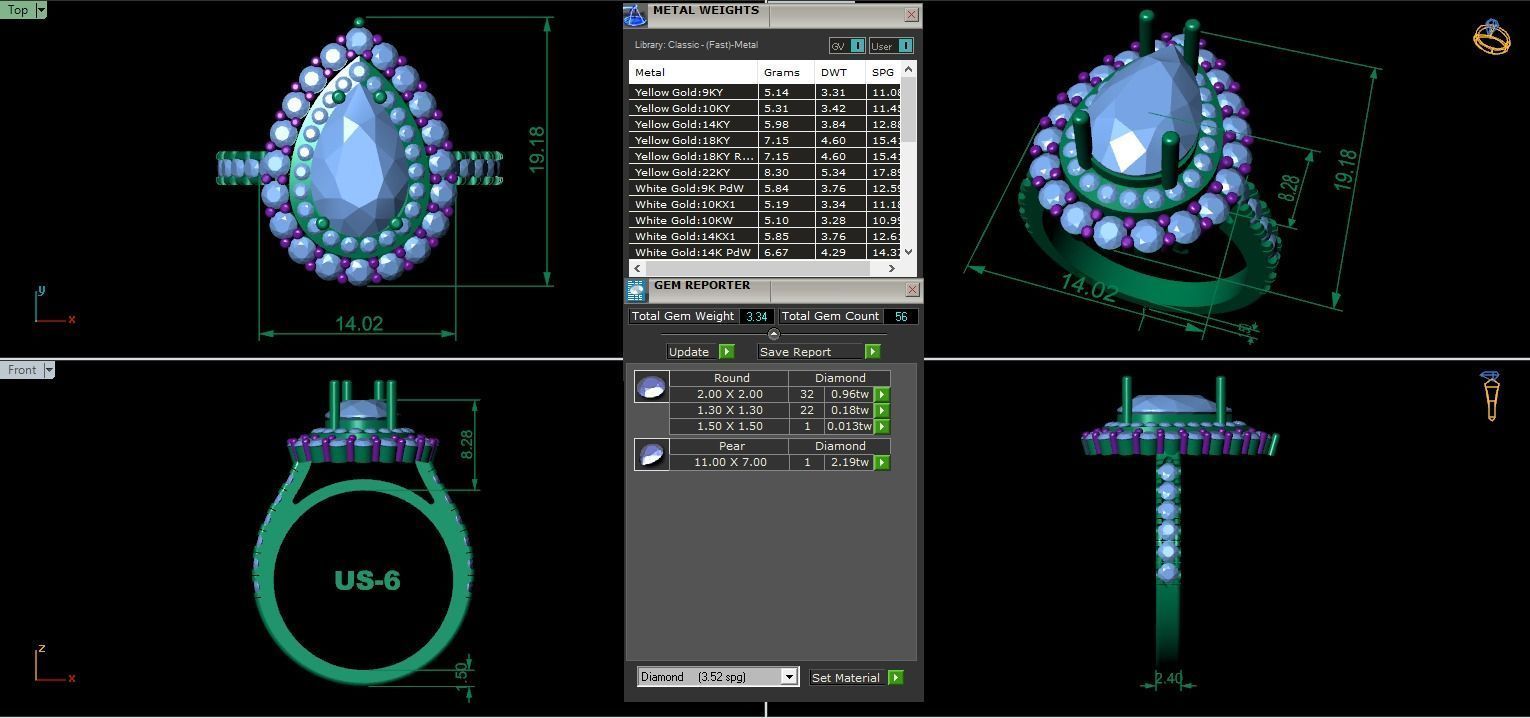
Task: Select the Yellow Gold:18KY row
Action: coord(765,140)
